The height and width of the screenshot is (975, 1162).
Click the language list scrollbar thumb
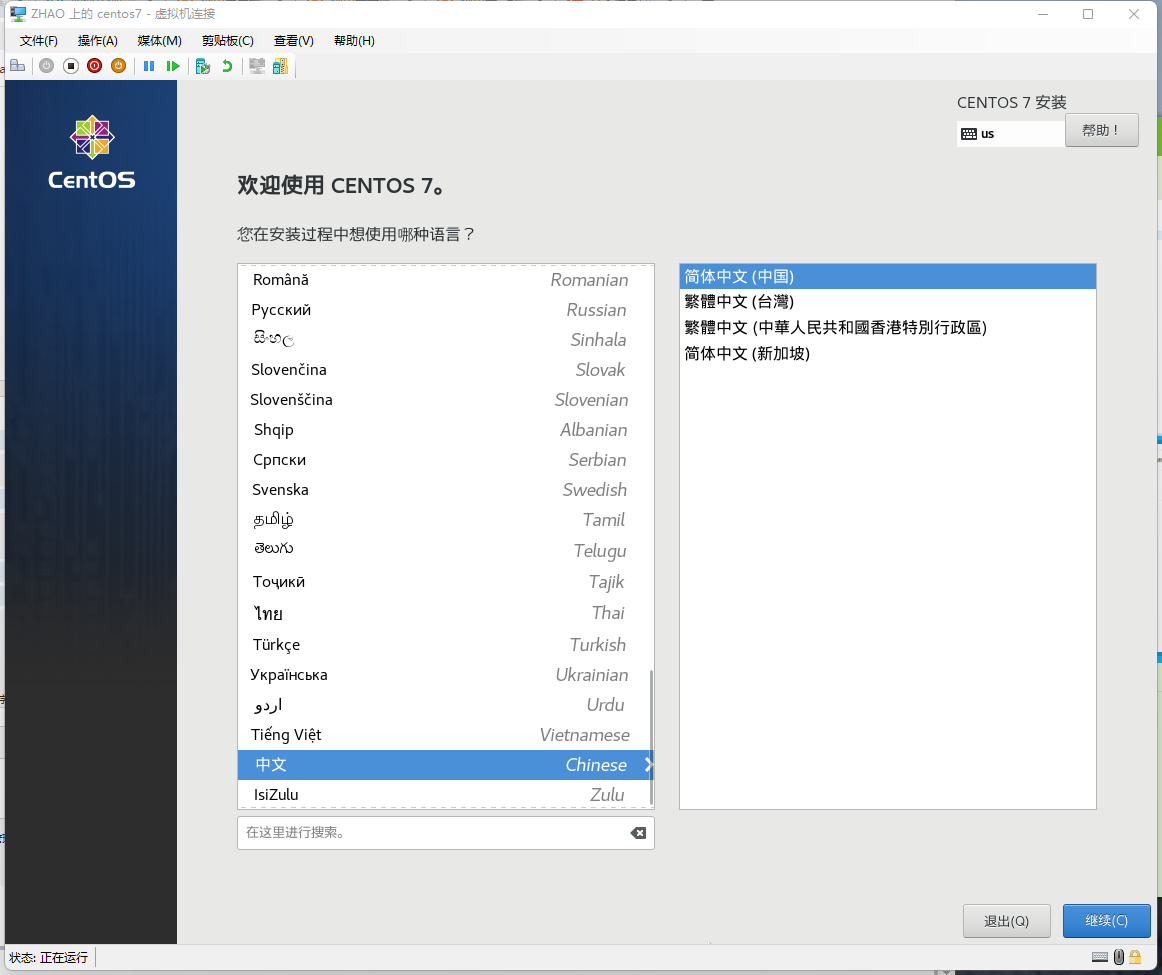651,738
